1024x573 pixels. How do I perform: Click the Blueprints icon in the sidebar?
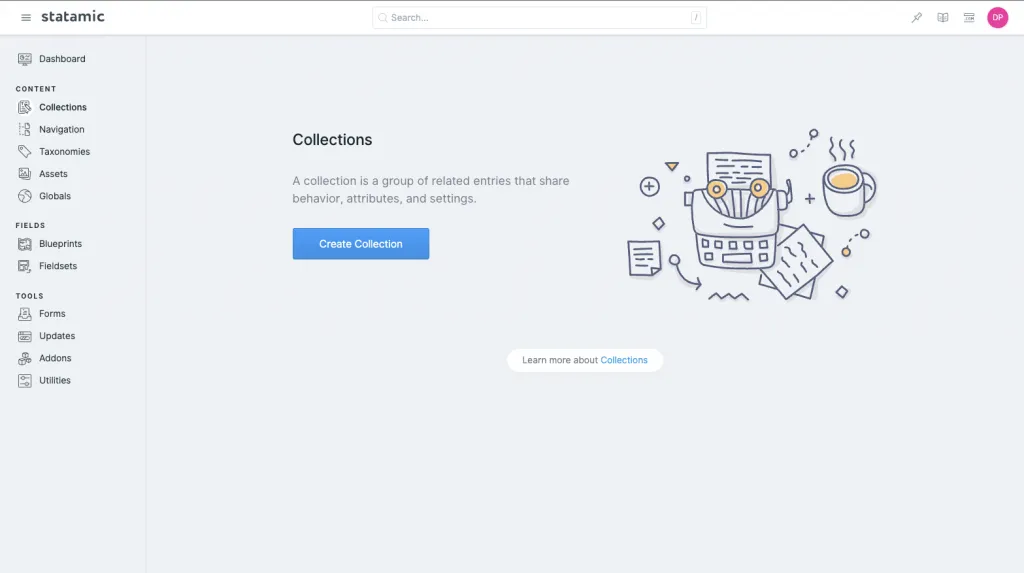tap(25, 244)
